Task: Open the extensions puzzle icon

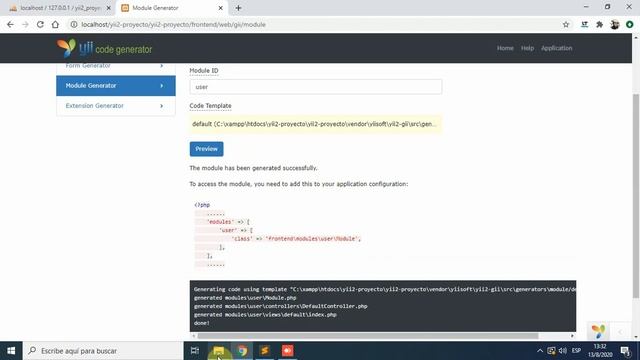Action: click(599, 24)
